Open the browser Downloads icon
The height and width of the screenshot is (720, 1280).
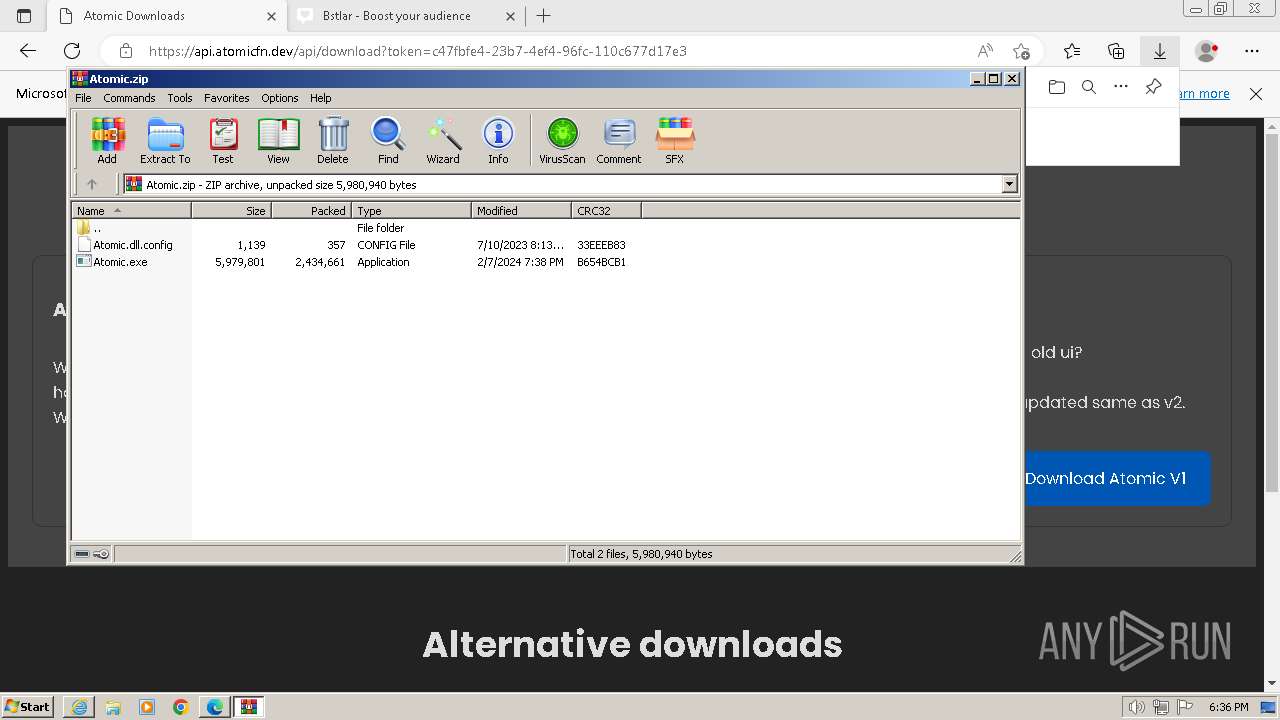(1160, 51)
